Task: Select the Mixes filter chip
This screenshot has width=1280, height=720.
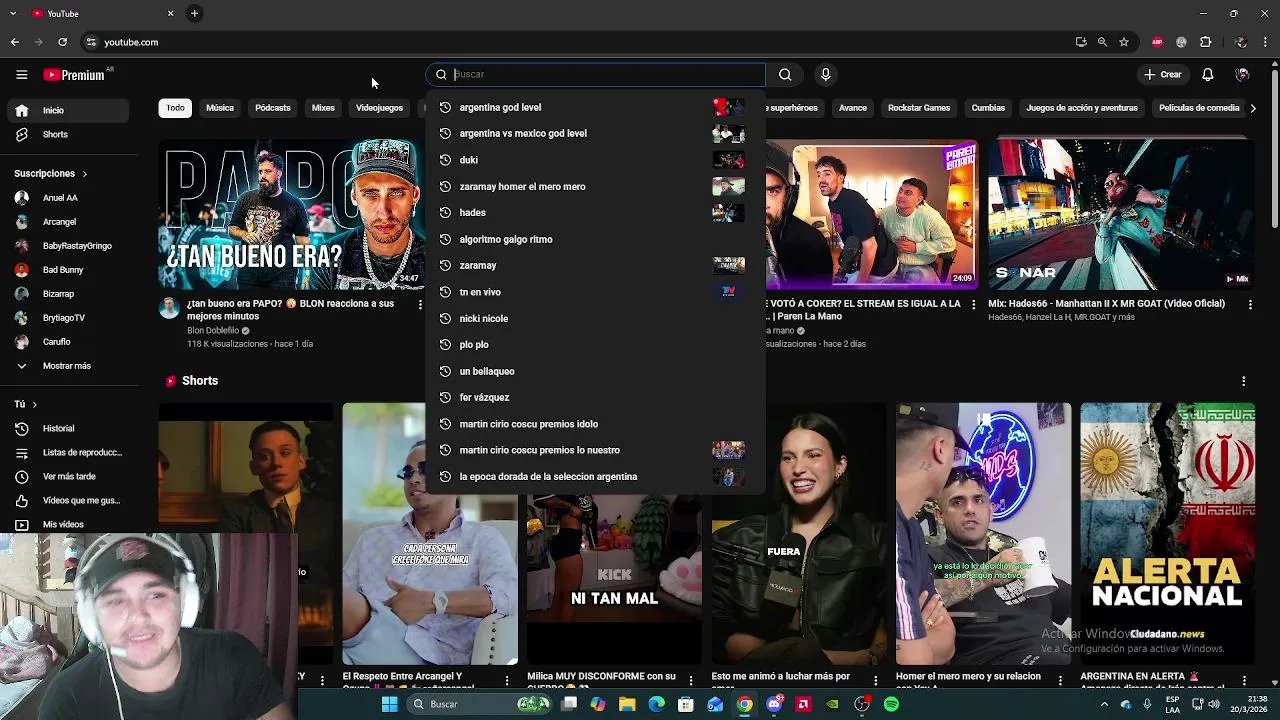Action: coord(323,108)
